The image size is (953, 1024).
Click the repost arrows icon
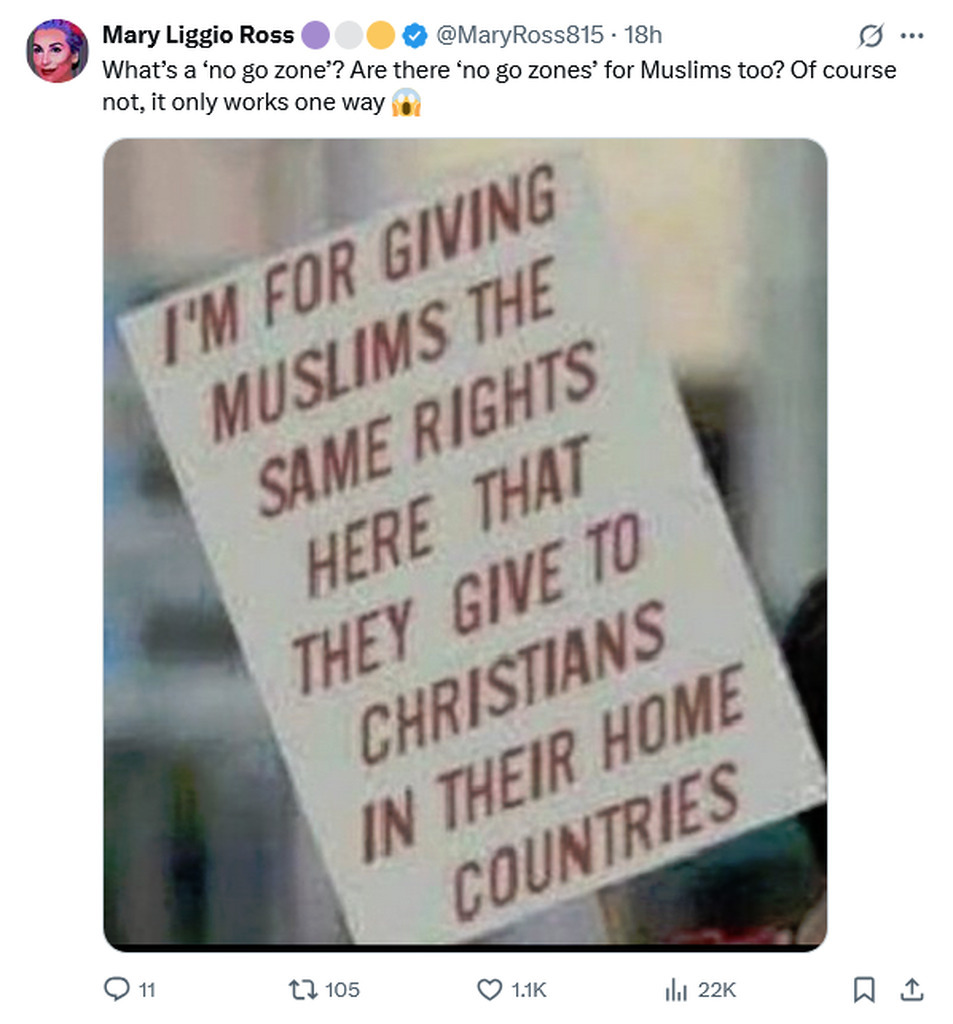(x=303, y=989)
